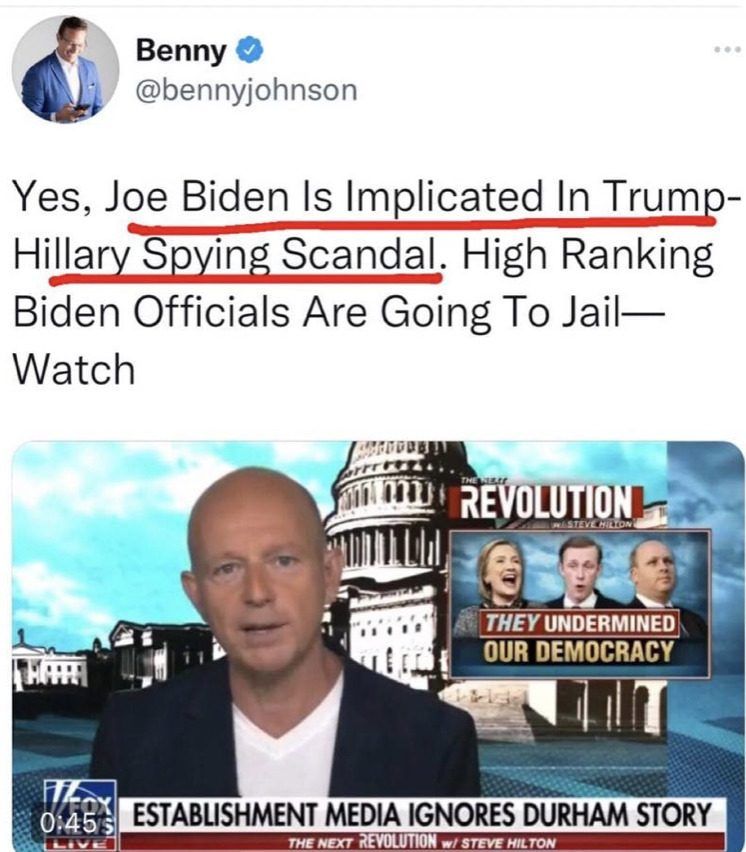Click 'The Next Revolution w/ Steve Hilton' ticker

point(422,843)
